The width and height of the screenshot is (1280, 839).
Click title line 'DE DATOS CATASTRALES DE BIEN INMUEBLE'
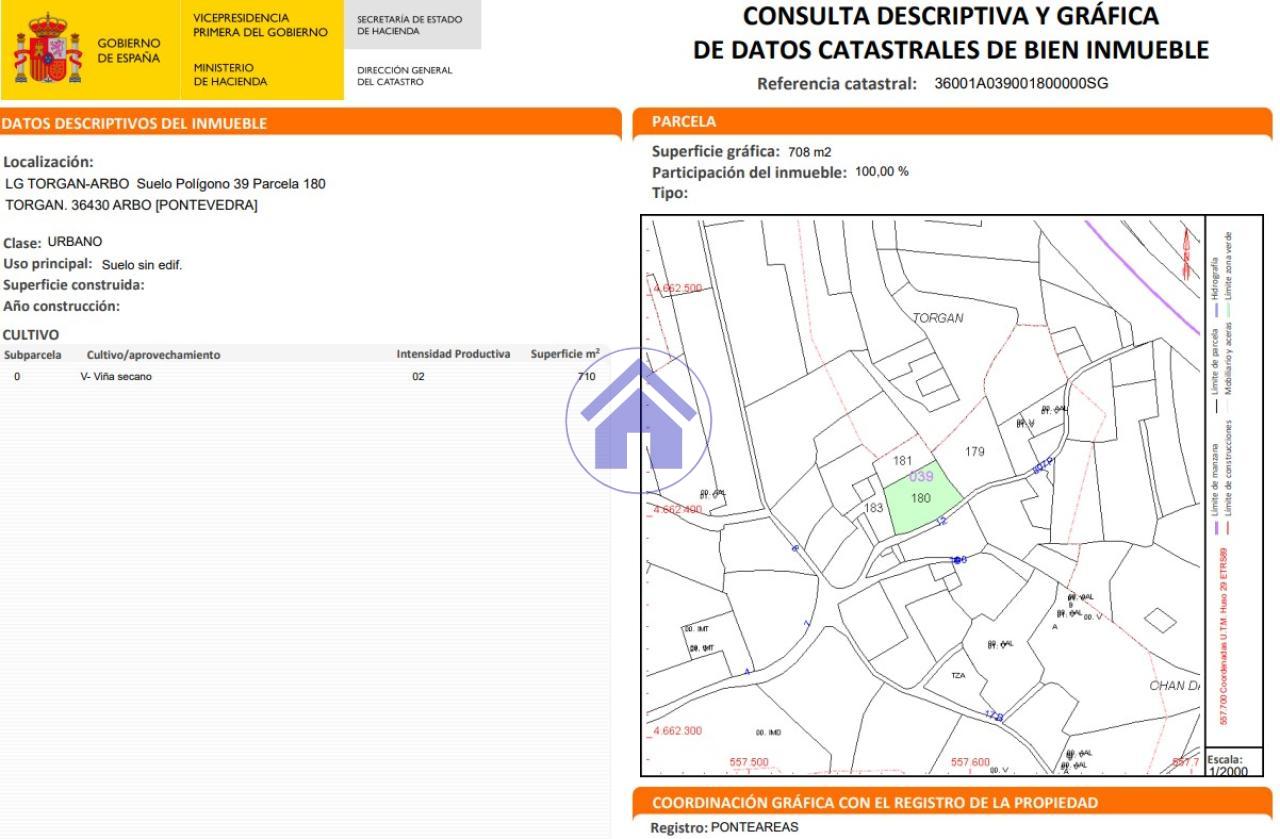click(951, 50)
